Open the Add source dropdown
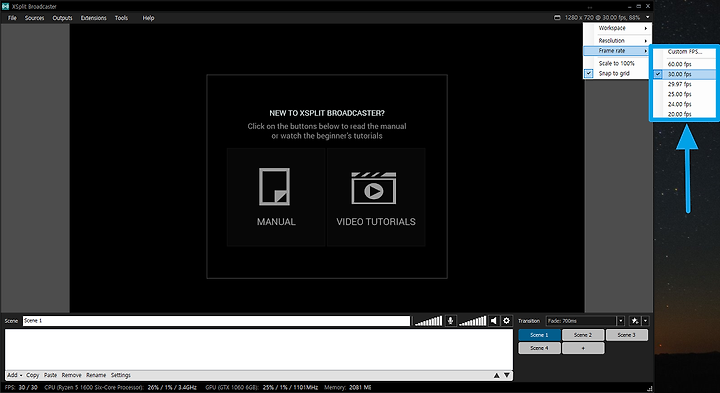720x393 pixels. tap(15, 375)
